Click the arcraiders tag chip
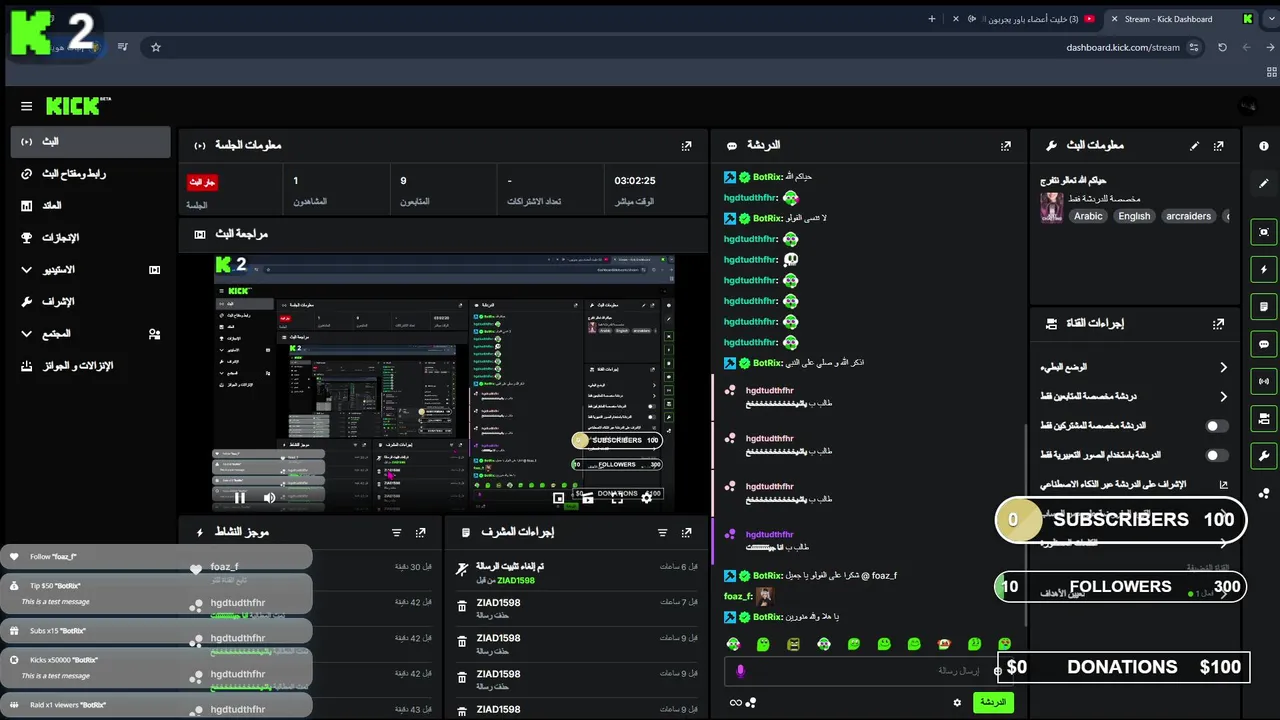1280x720 pixels. 1188,216
